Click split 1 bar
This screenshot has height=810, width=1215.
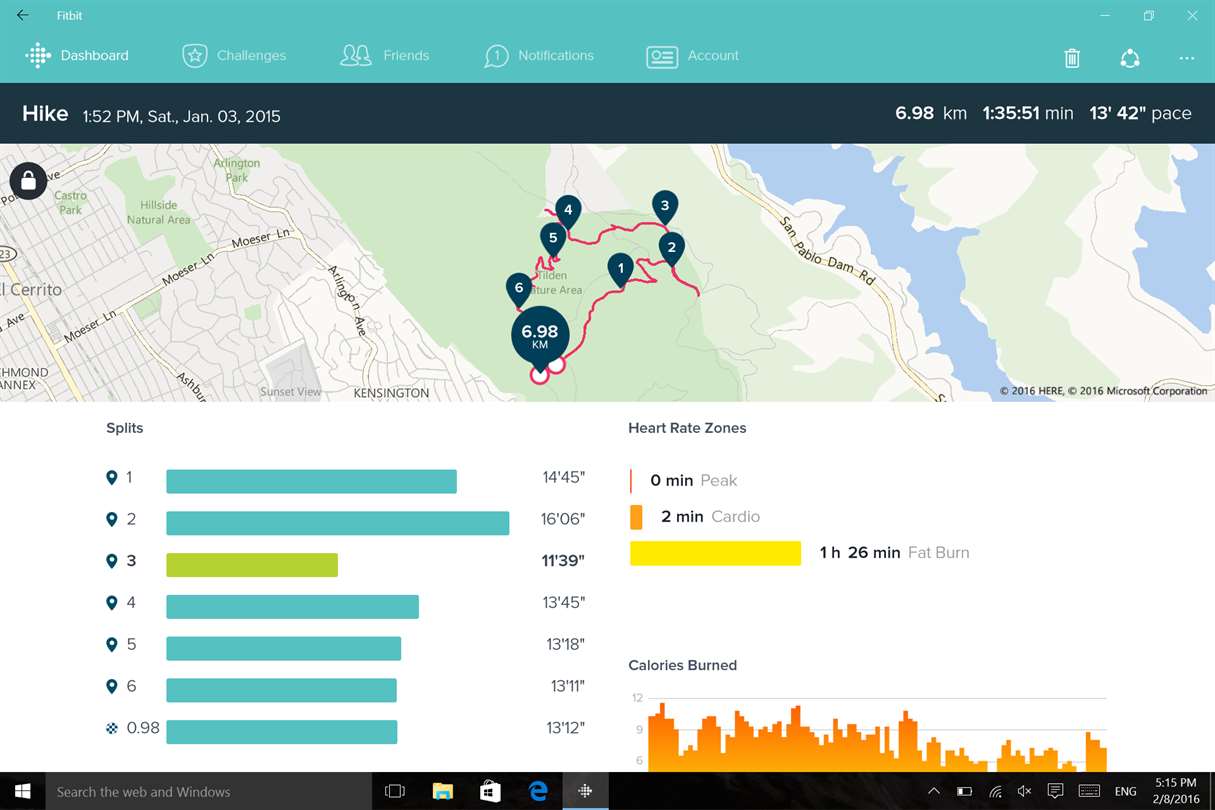pos(311,481)
